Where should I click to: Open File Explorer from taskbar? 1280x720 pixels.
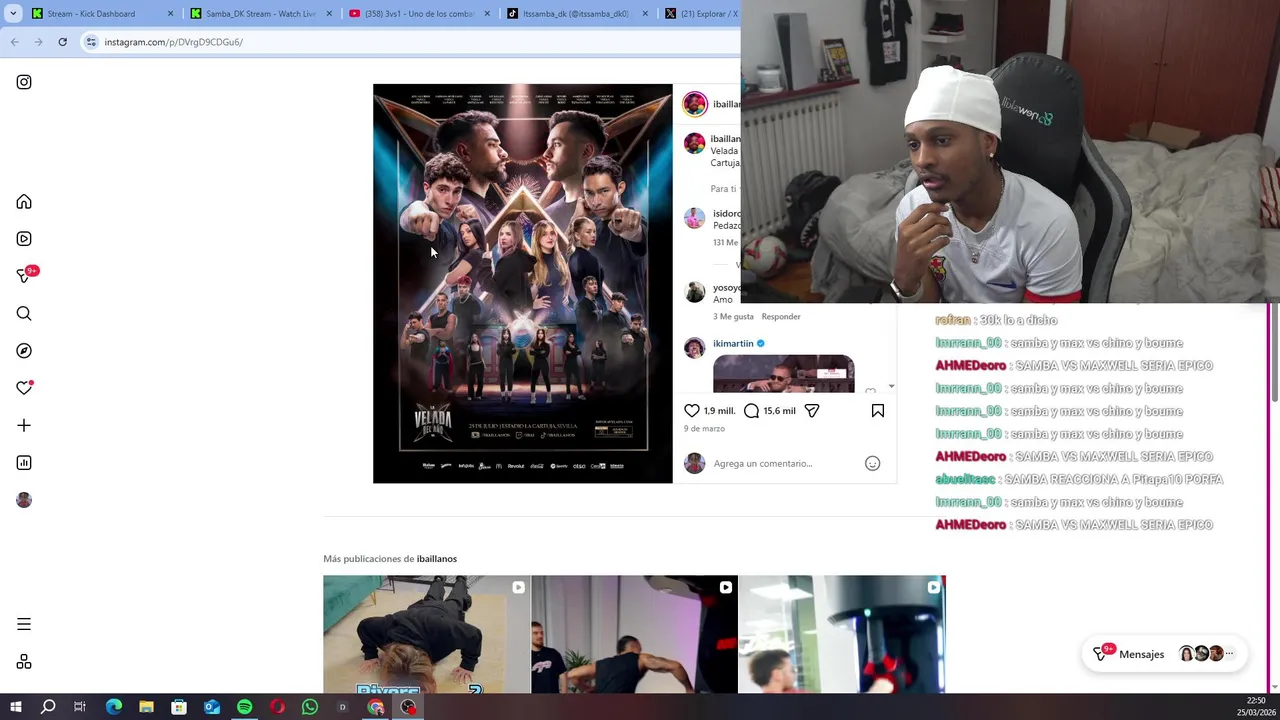point(146,707)
